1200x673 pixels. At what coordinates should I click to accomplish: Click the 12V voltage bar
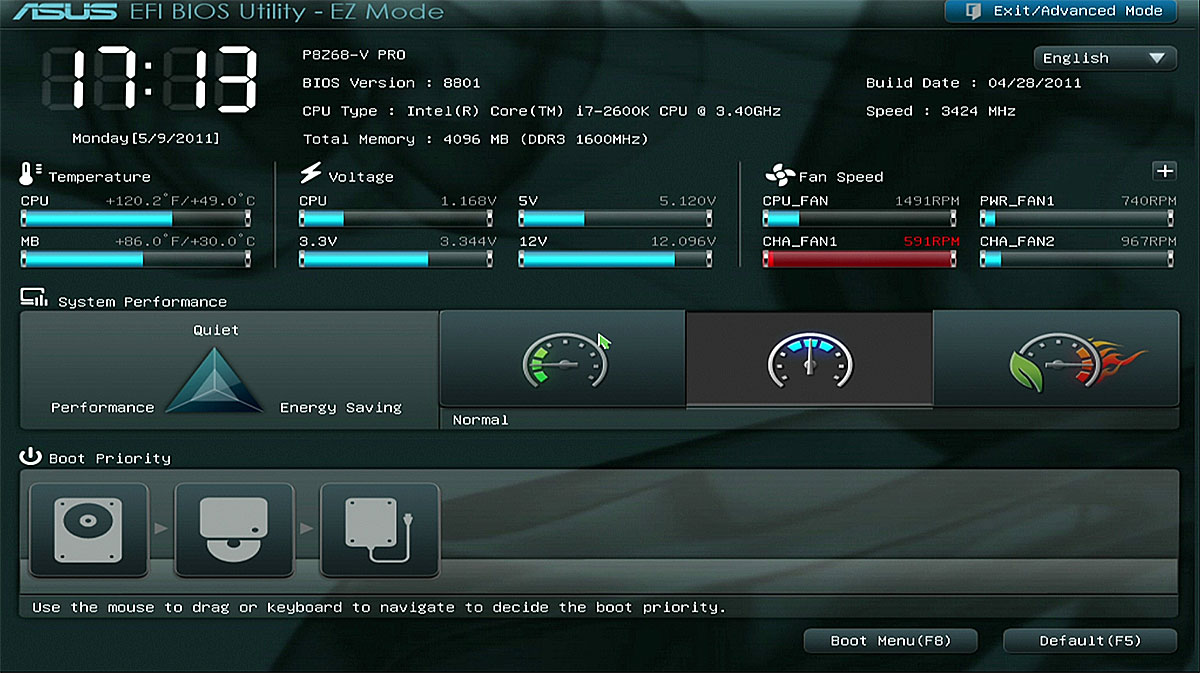pyautogui.click(x=617, y=259)
